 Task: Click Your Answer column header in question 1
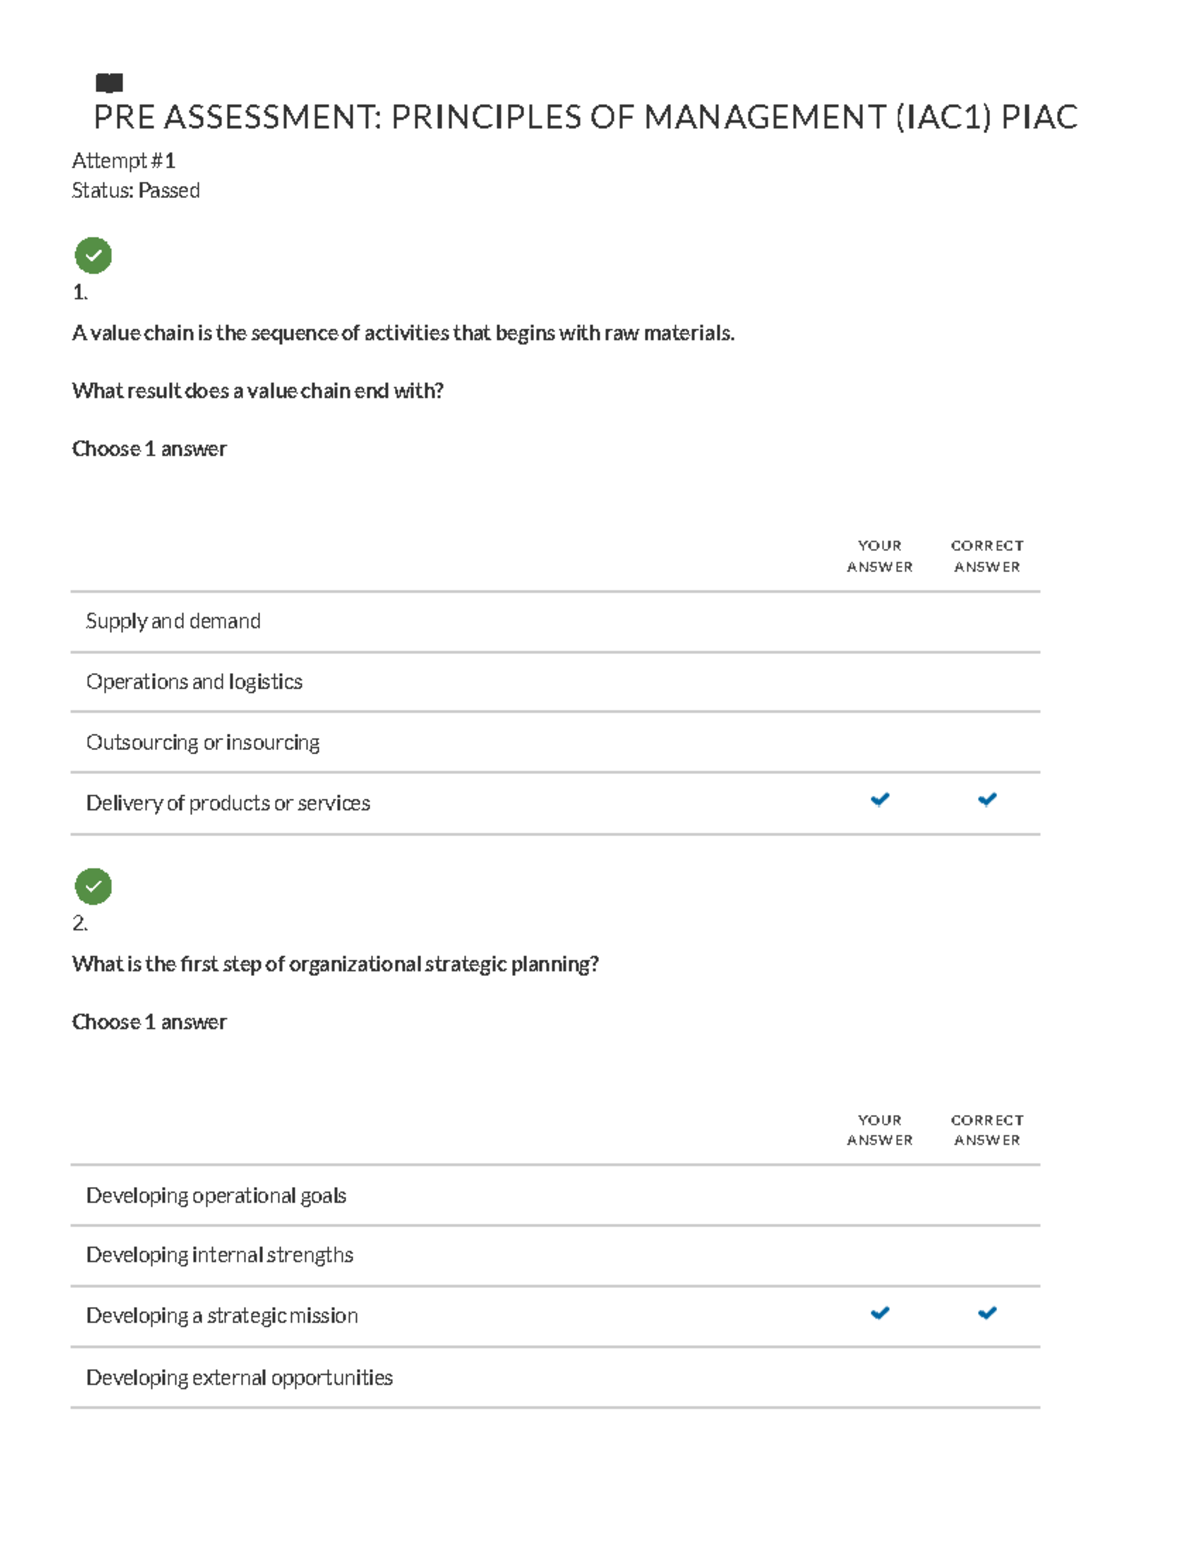point(880,556)
